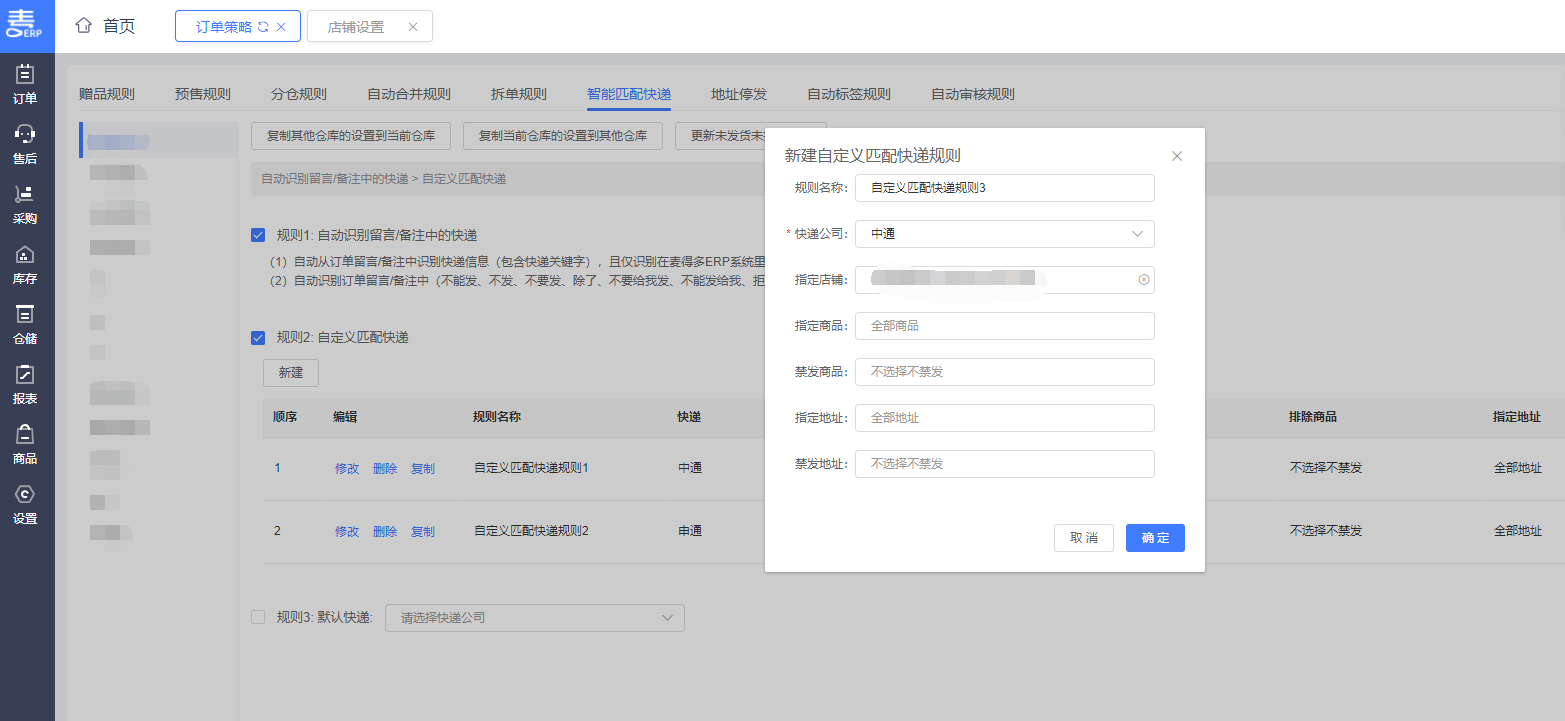The width and height of the screenshot is (1565, 721).
Task: Clear the 指定店铺 field selection
Action: [x=1144, y=280]
